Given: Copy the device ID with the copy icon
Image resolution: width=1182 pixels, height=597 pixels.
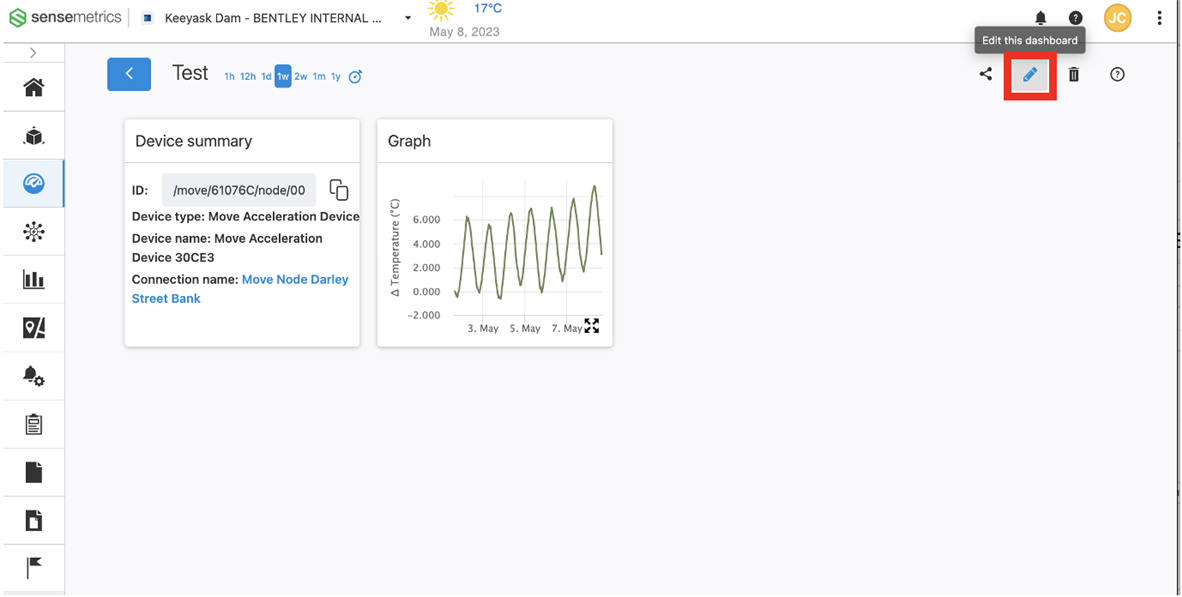Looking at the screenshot, I should pyautogui.click(x=339, y=189).
